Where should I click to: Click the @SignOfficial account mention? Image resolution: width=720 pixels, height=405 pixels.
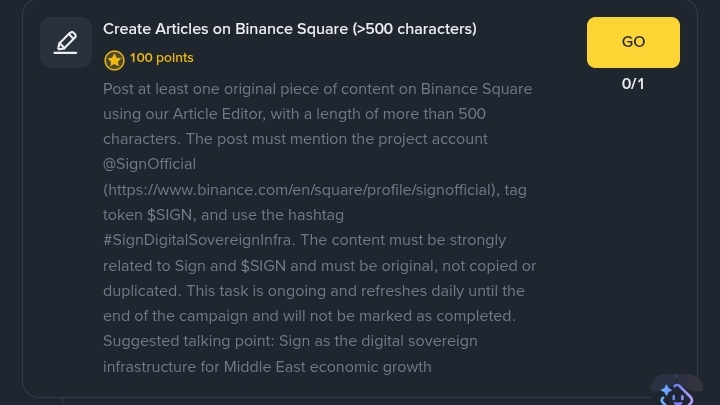[149, 164]
